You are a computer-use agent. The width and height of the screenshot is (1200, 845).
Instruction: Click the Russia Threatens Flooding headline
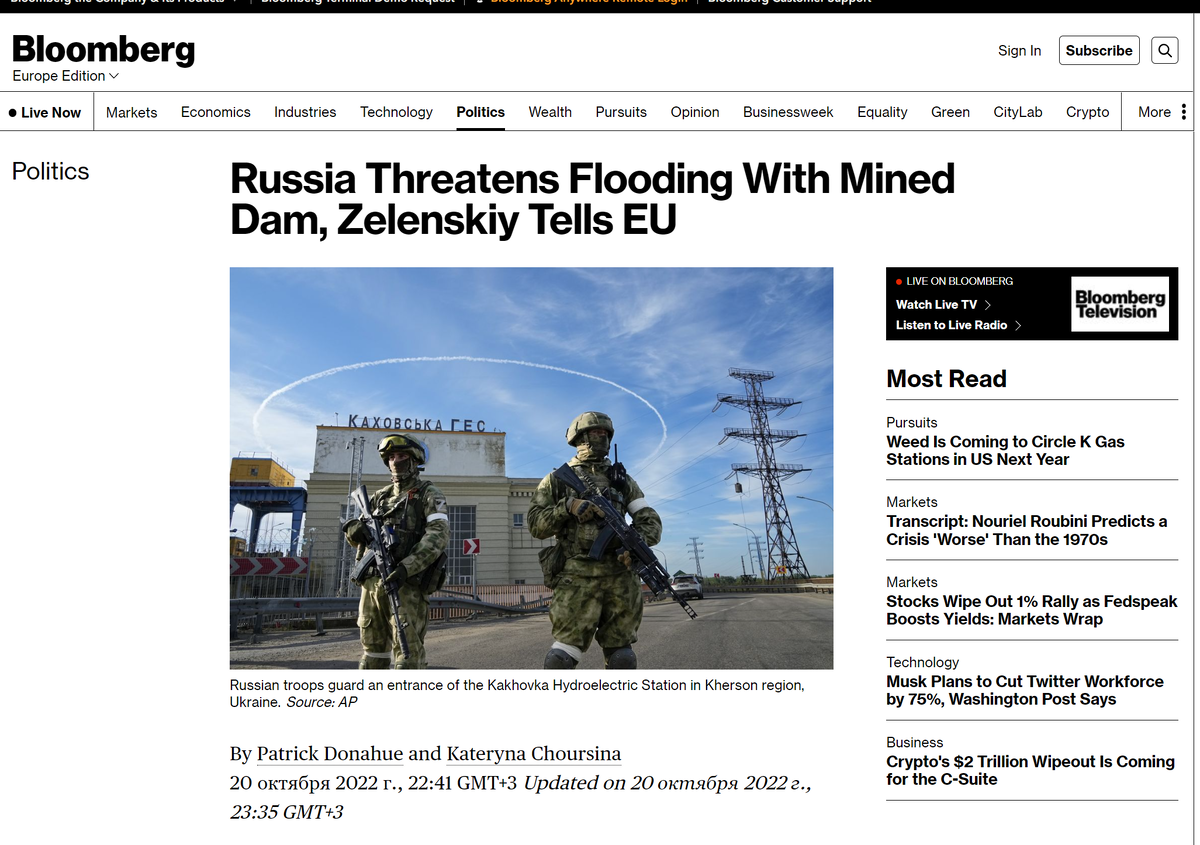(592, 199)
